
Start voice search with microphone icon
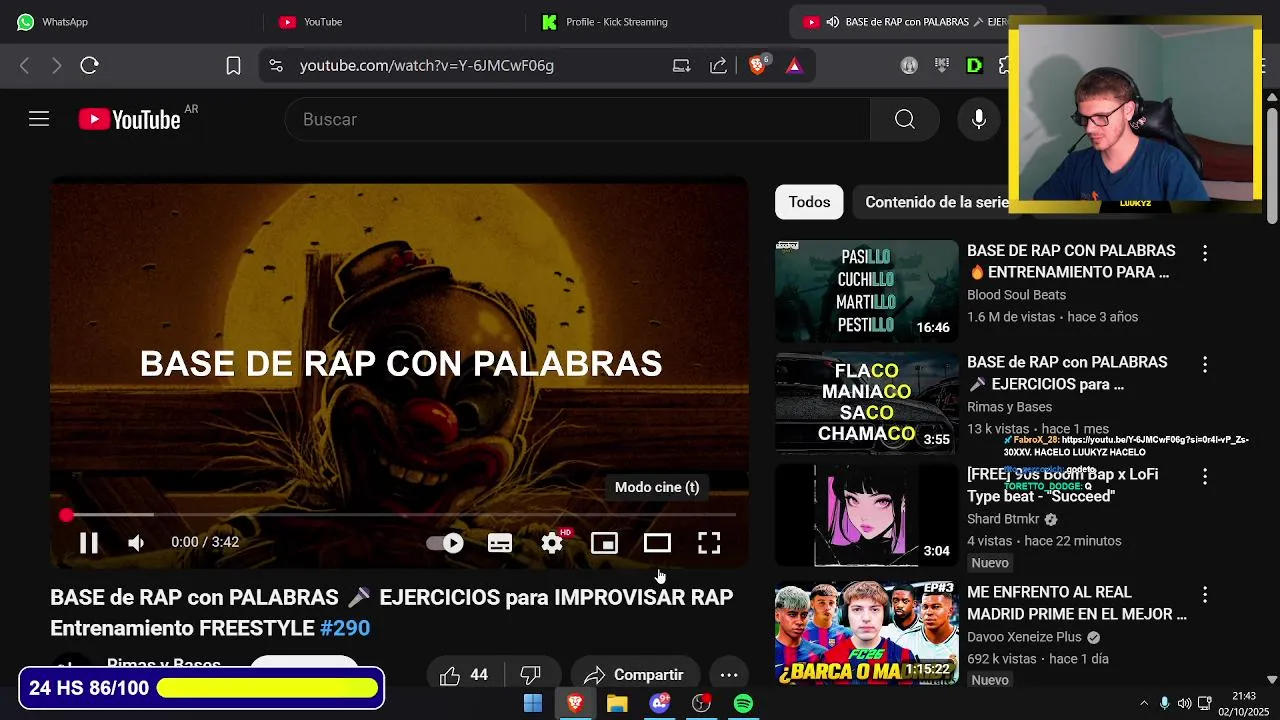[979, 119]
